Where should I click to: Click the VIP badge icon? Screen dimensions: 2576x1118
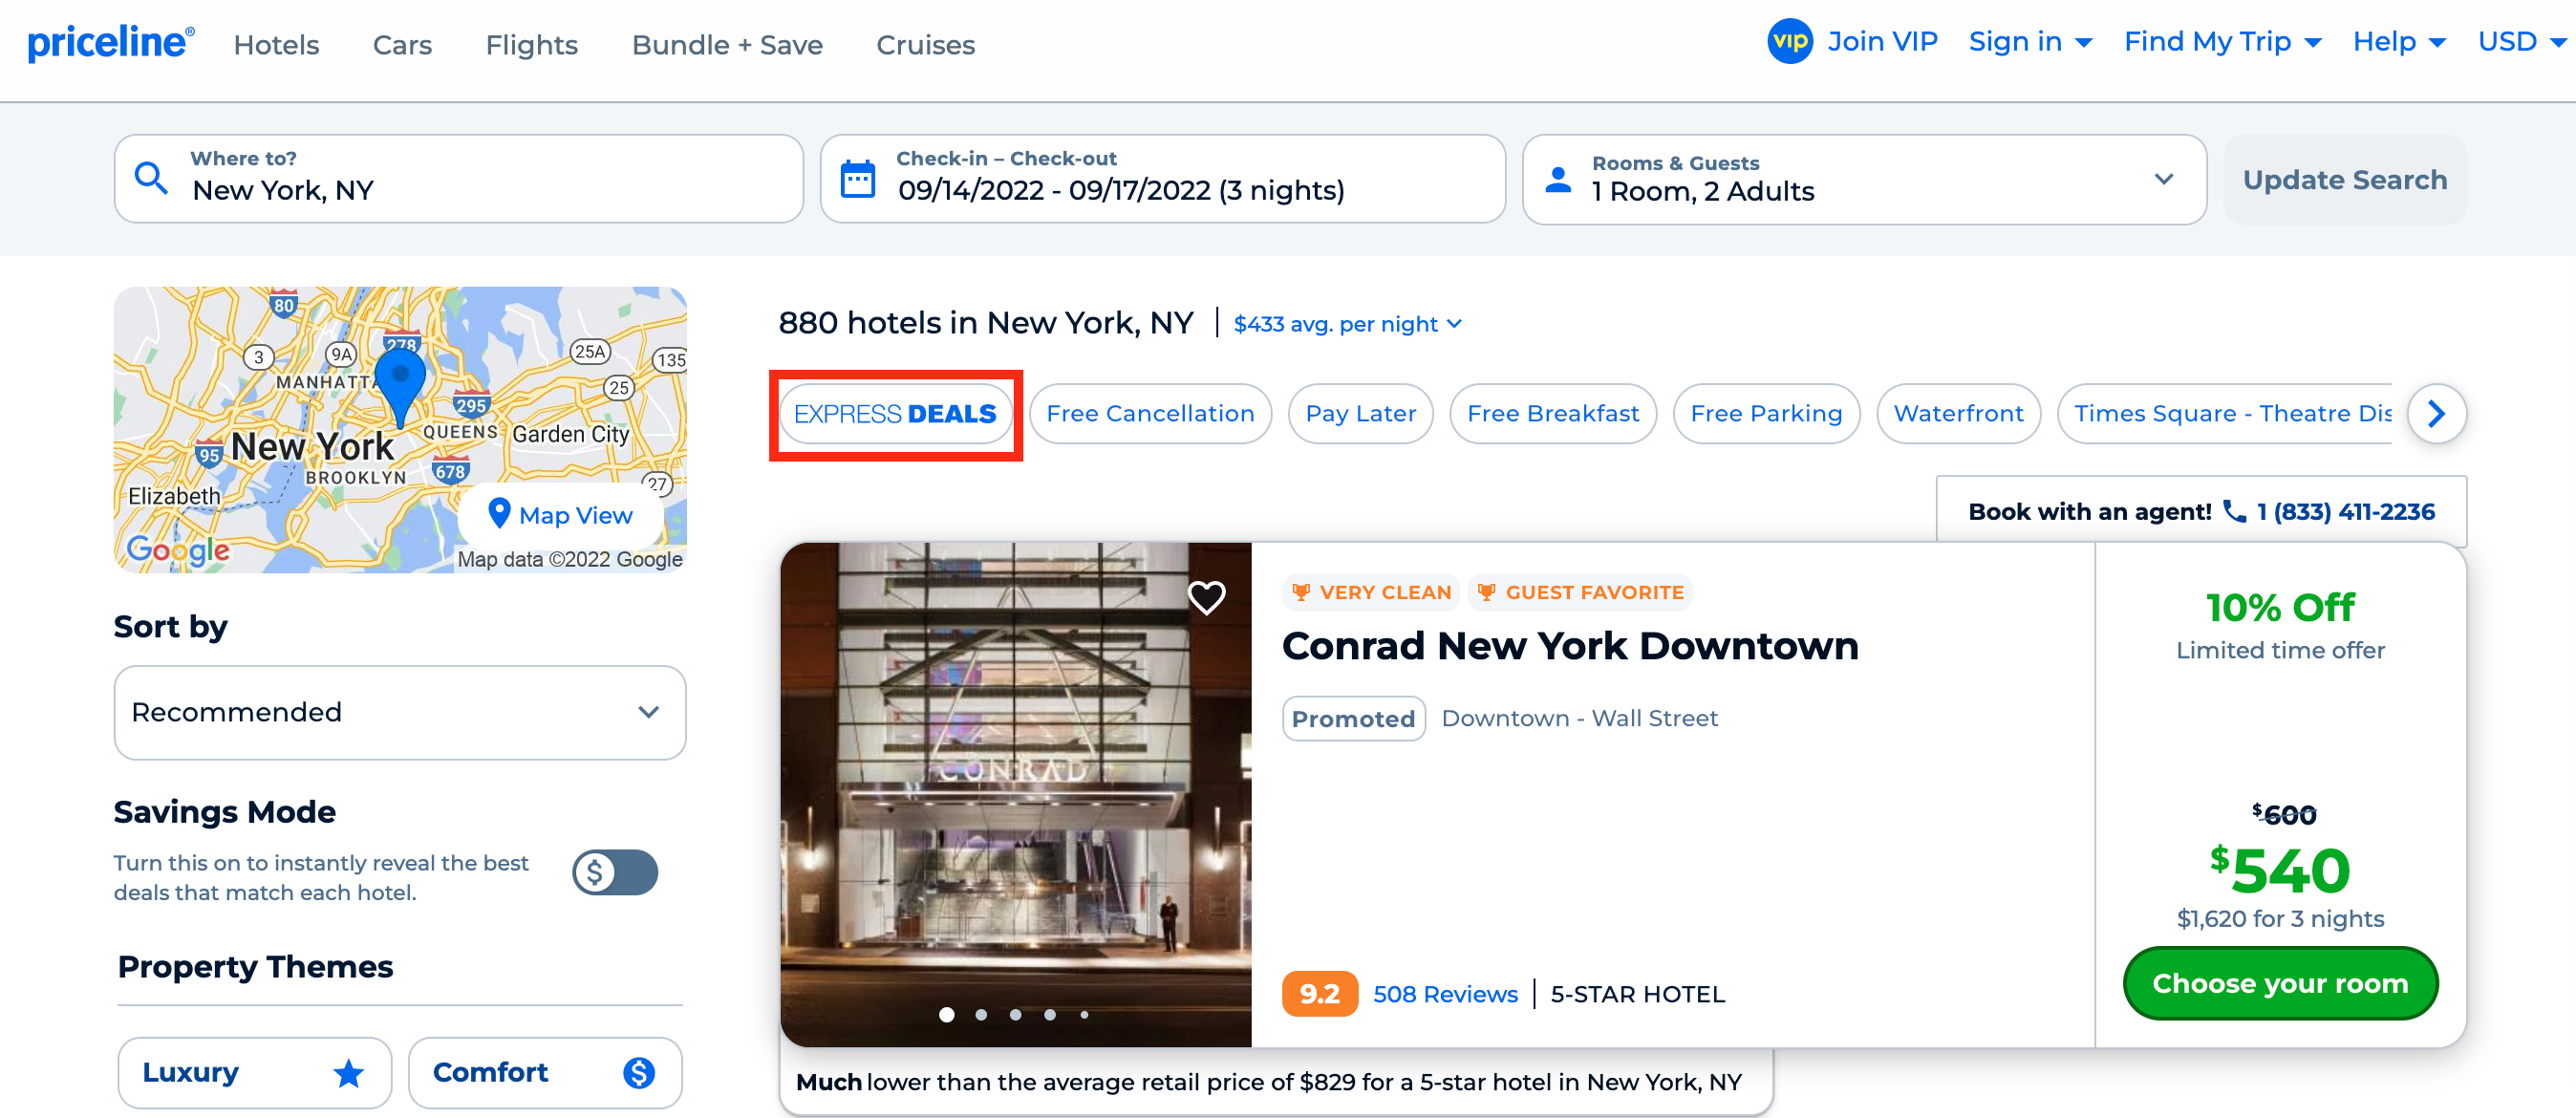1790,42
